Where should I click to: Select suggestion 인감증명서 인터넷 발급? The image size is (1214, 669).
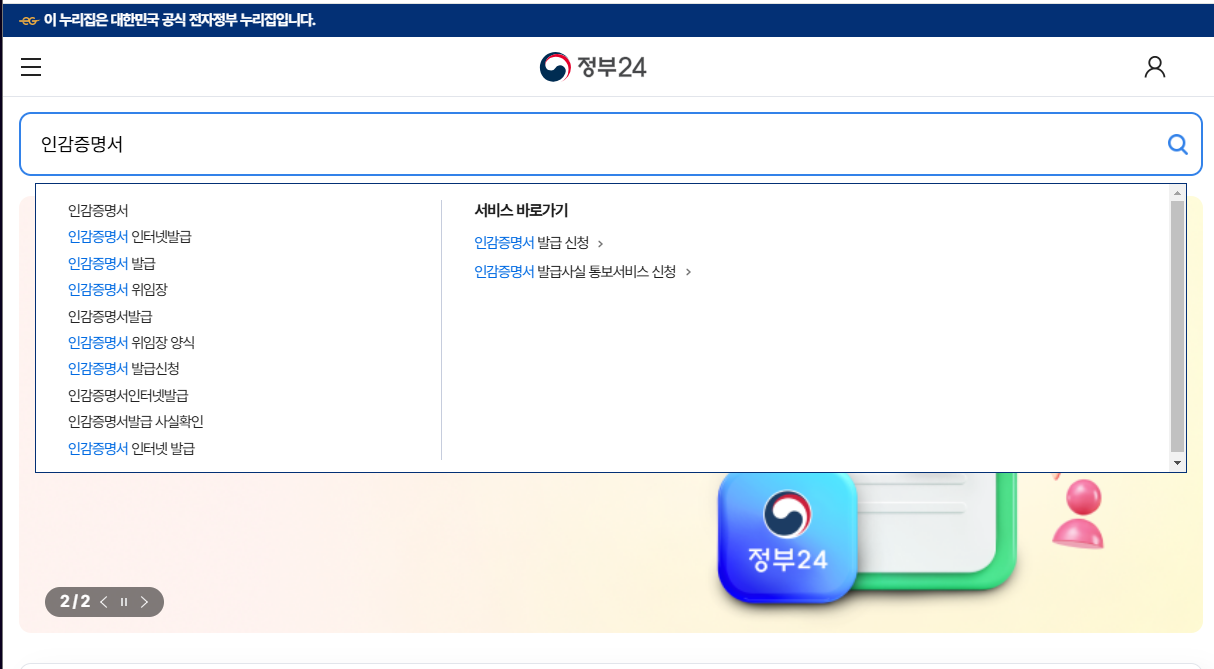coord(131,448)
